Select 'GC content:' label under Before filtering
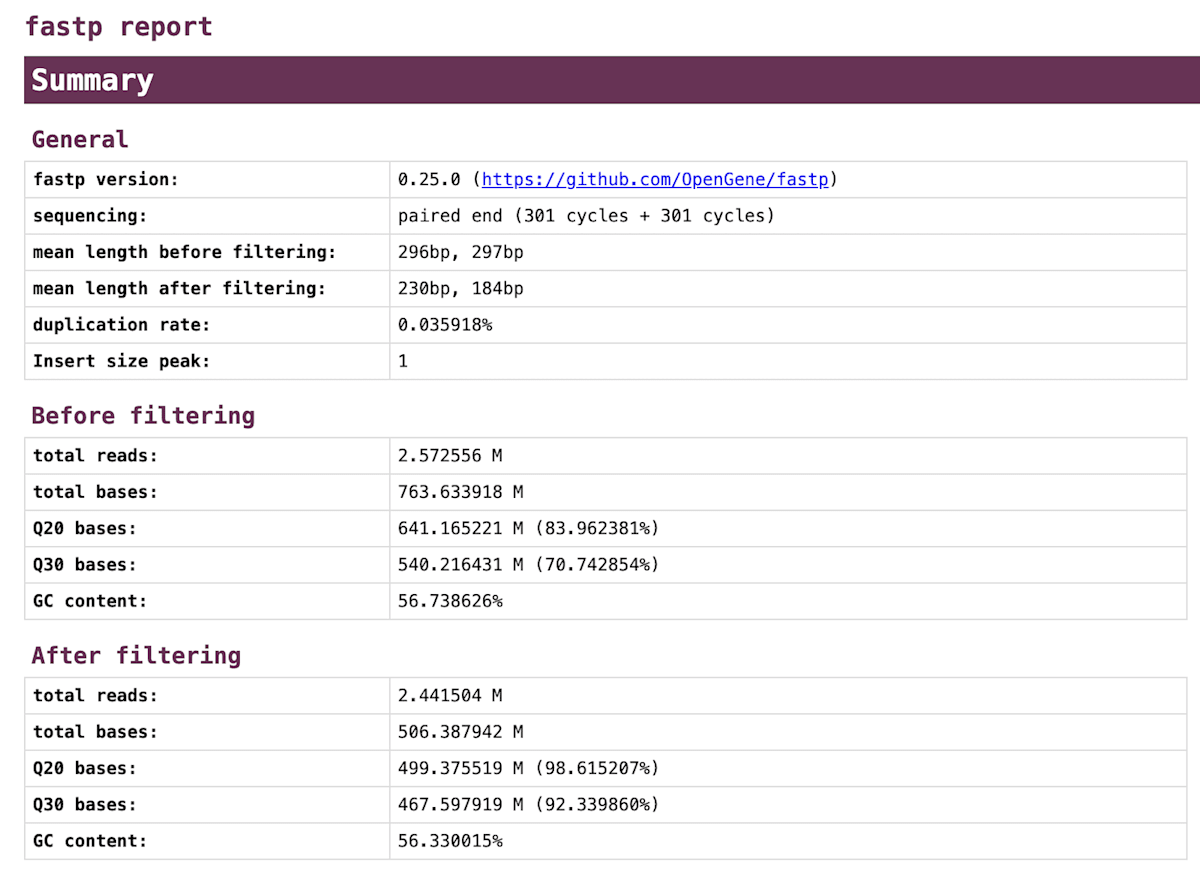This screenshot has height=876, width=1200. [x=90, y=601]
